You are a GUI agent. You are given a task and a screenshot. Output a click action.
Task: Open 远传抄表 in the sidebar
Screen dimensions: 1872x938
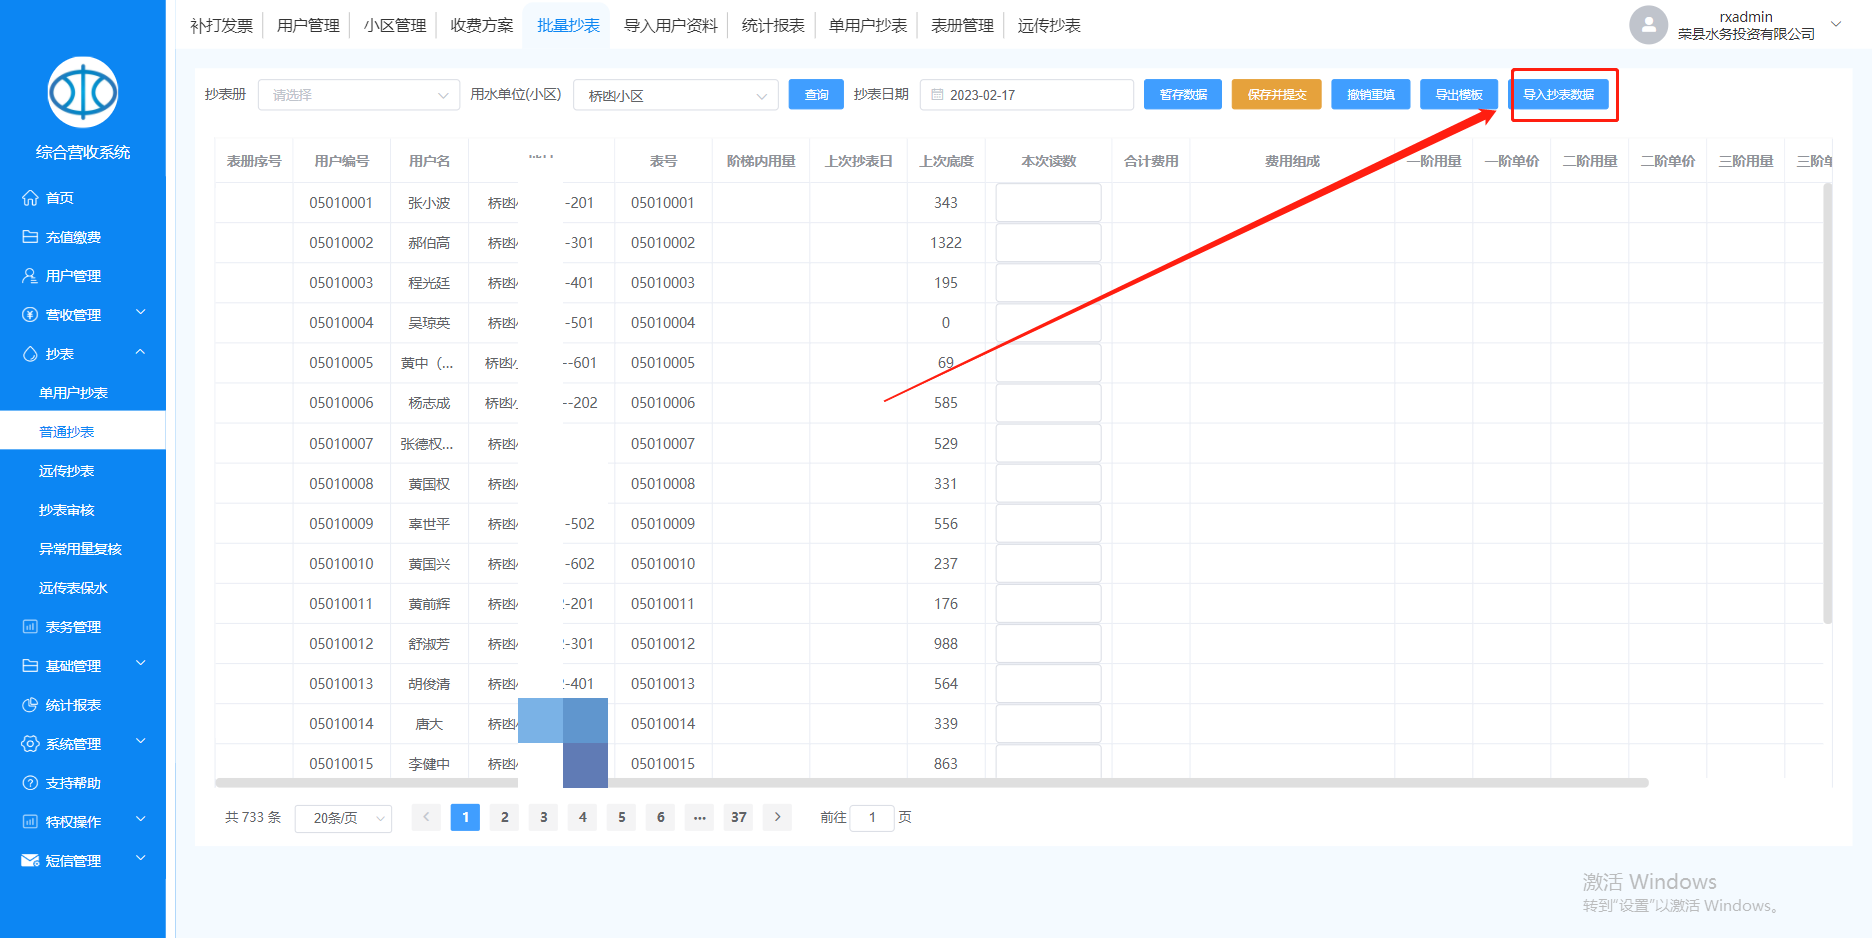[x=83, y=471]
